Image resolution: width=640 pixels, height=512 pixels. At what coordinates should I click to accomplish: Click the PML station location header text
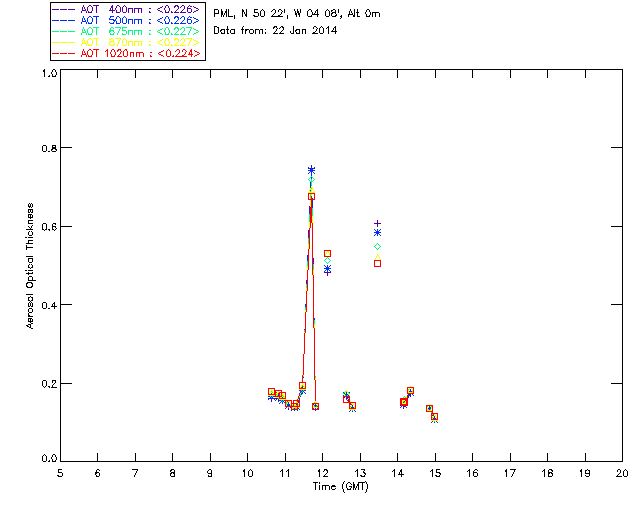(297, 14)
